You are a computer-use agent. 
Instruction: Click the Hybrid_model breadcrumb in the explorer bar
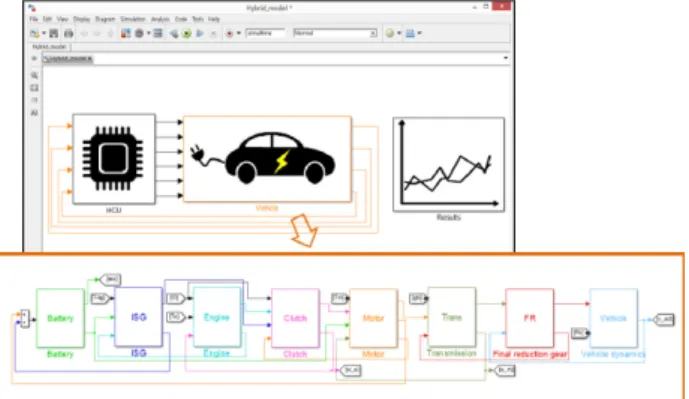coord(68,58)
